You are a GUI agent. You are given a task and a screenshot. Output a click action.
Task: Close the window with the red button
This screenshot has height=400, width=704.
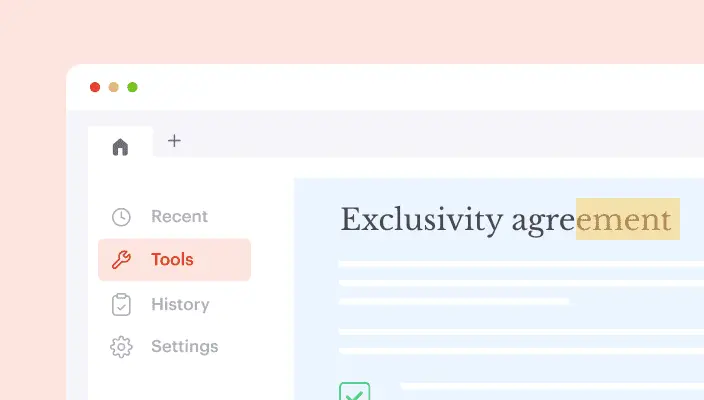pyautogui.click(x=95, y=87)
